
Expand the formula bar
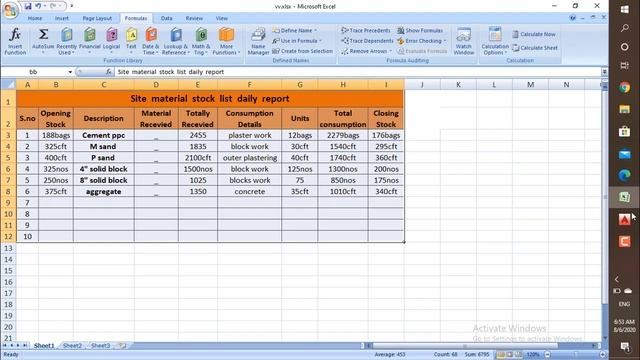(x=604, y=72)
